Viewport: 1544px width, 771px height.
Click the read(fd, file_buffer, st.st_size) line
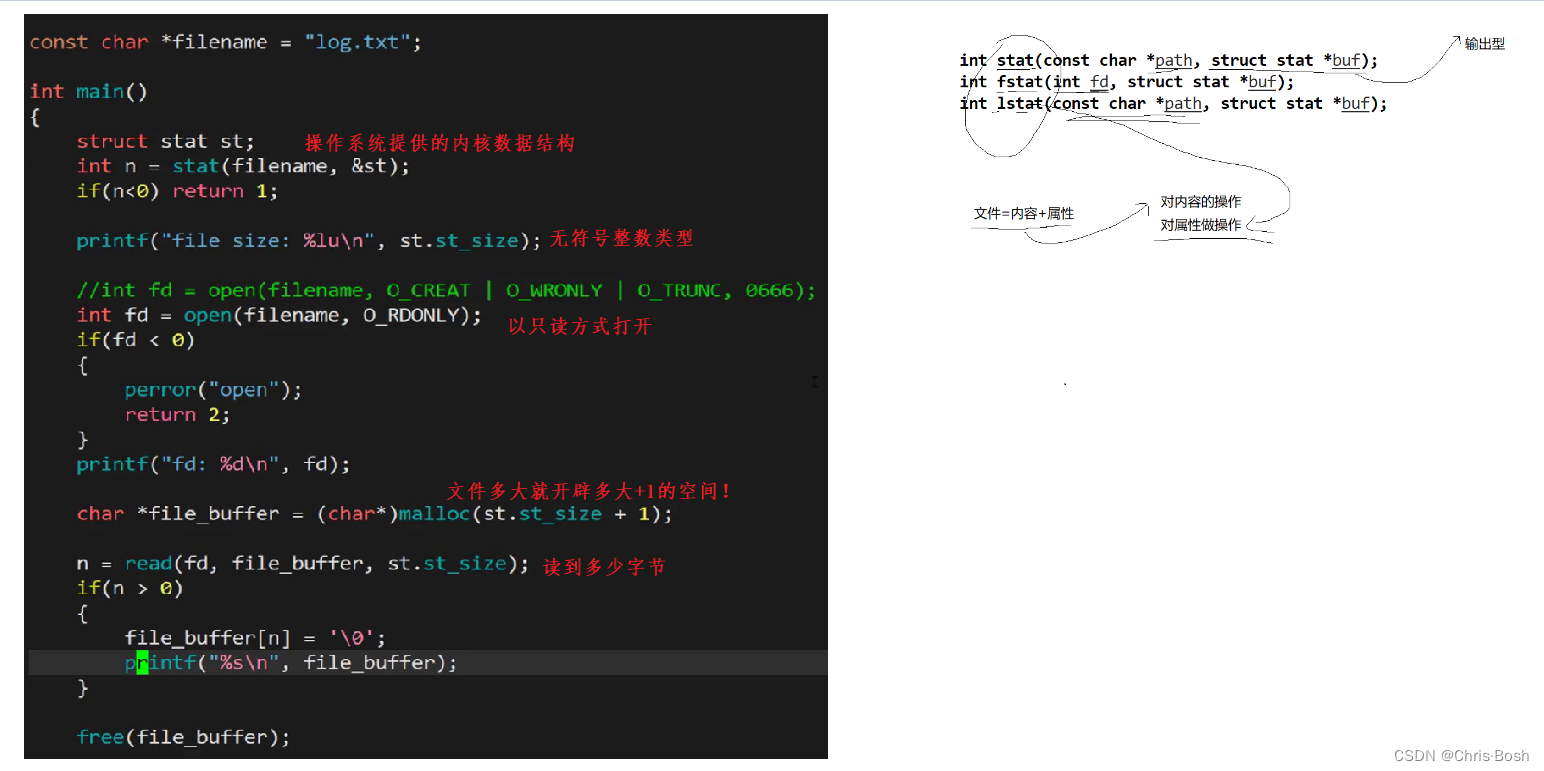point(303,564)
